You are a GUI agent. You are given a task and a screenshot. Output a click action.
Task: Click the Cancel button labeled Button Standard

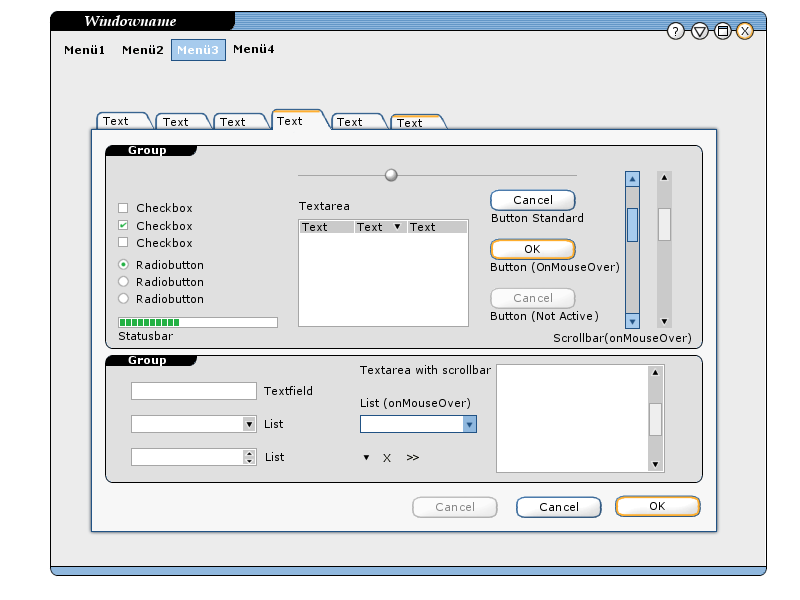(x=533, y=200)
